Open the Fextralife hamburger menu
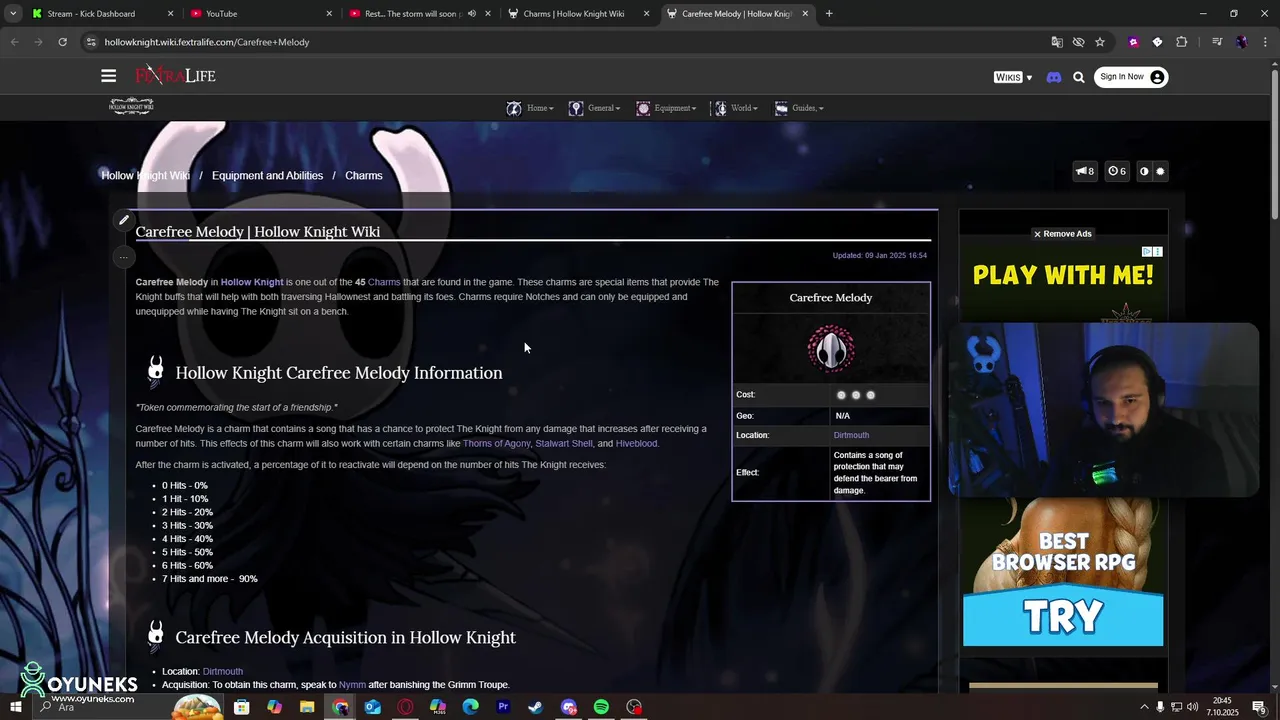The height and width of the screenshot is (720, 1280). point(108,76)
